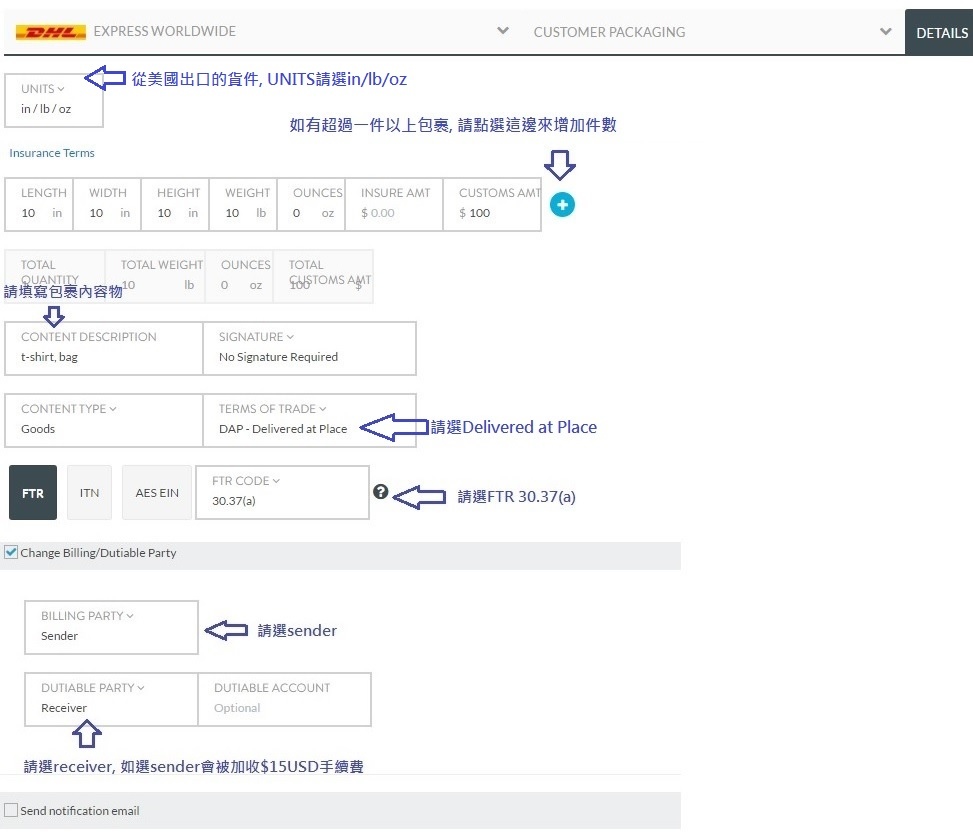Screen dimensions: 973x838
Task: Click the Width input field
Action: [x=107, y=205]
